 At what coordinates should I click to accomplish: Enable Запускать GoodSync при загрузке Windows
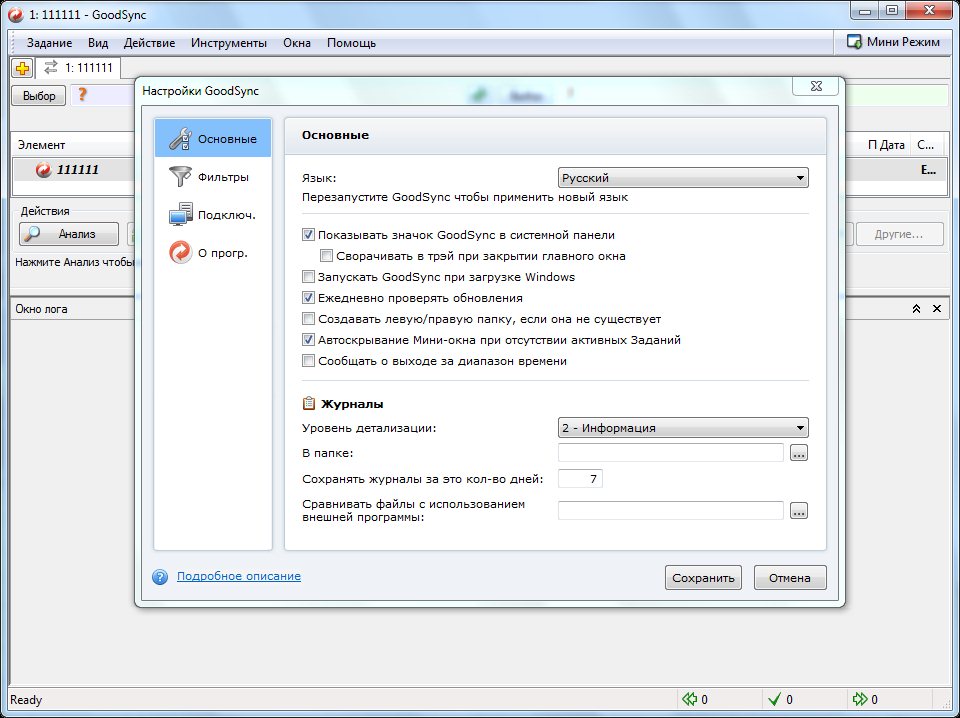coord(308,277)
